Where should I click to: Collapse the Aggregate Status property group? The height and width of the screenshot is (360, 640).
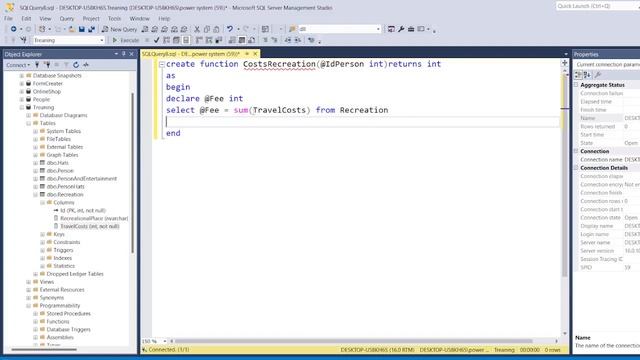576,85
